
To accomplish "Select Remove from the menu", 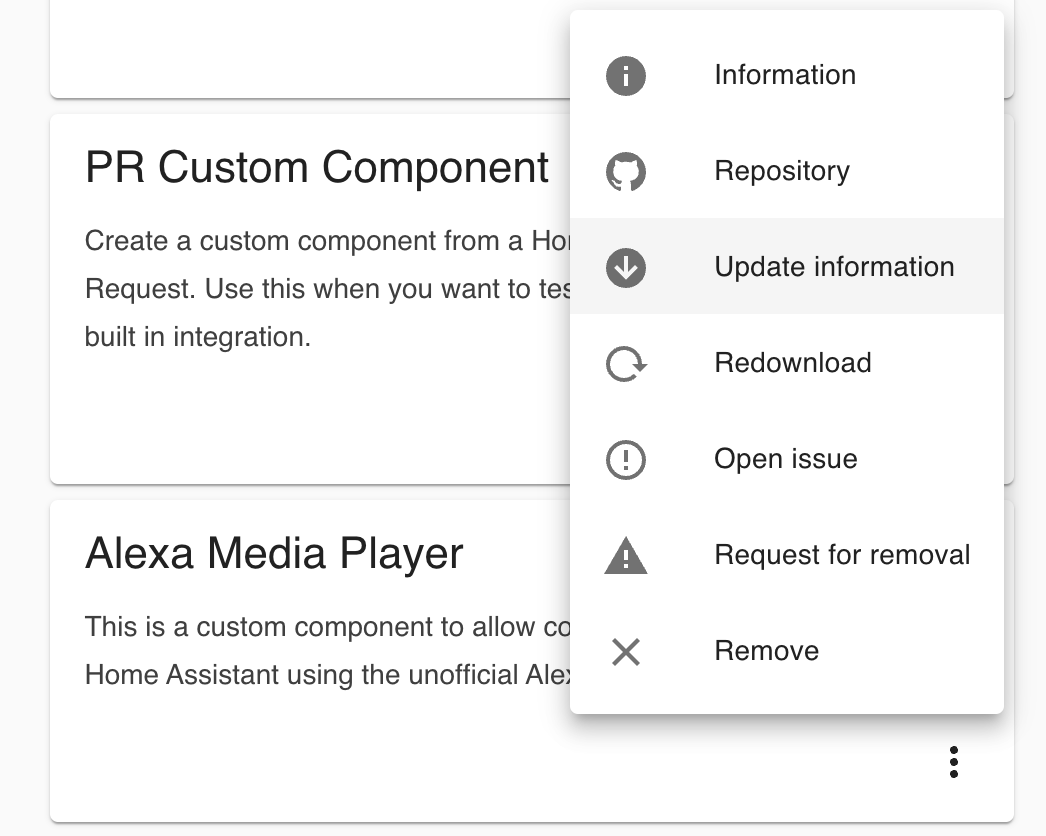I will (787, 651).
